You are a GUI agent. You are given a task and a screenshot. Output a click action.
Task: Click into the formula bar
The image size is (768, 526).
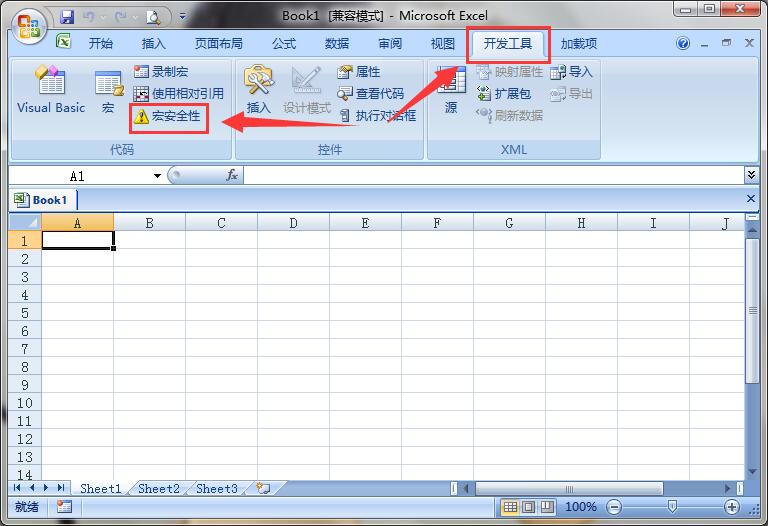[493, 175]
